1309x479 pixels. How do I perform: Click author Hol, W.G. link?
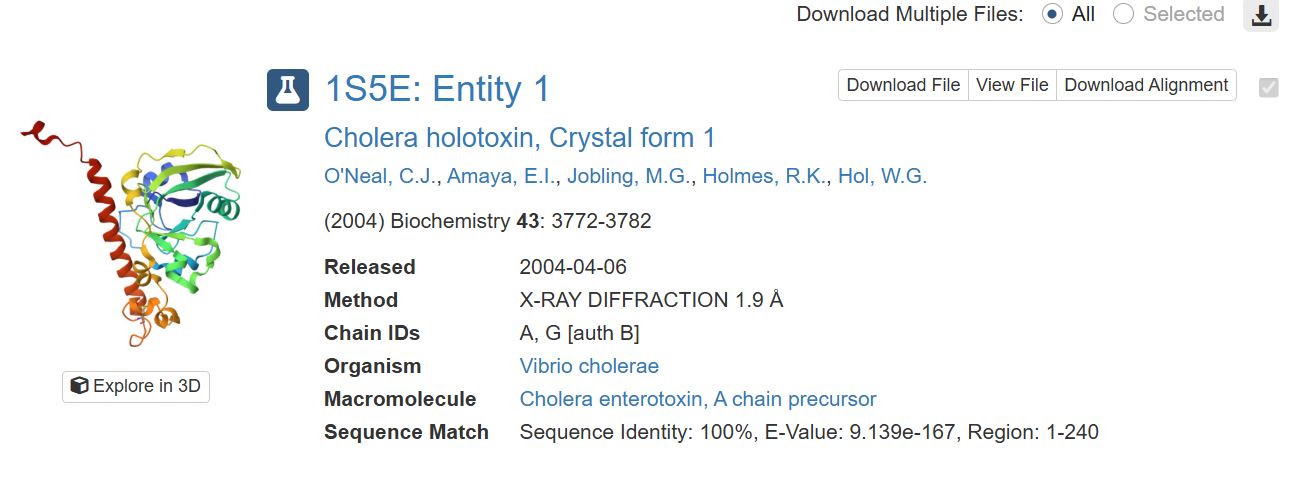click(882, 177)
